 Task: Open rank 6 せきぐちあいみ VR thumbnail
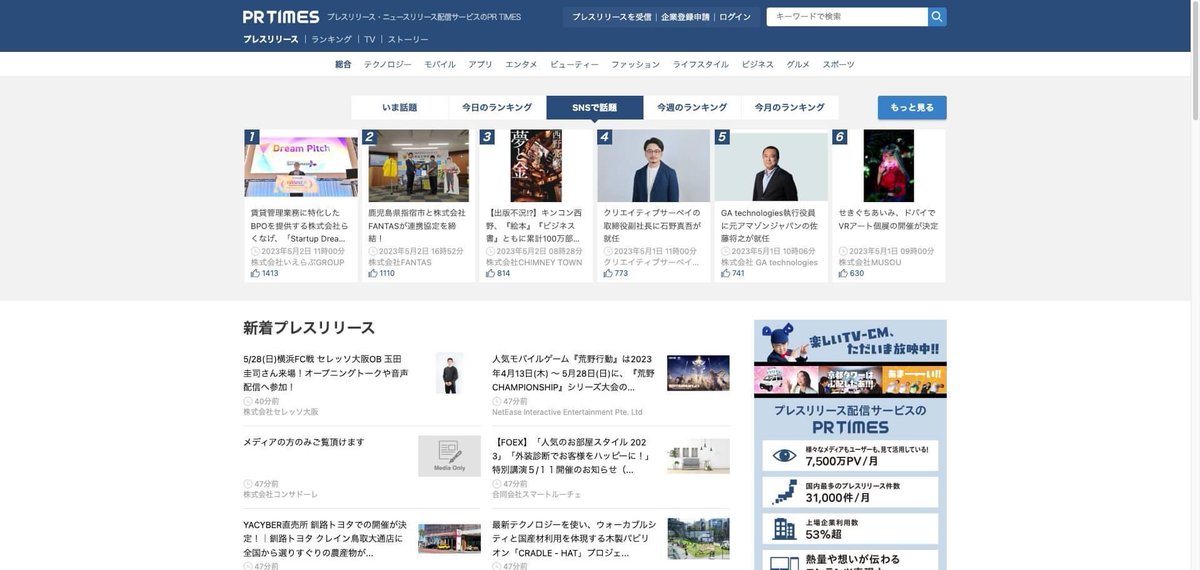(889, 166)
